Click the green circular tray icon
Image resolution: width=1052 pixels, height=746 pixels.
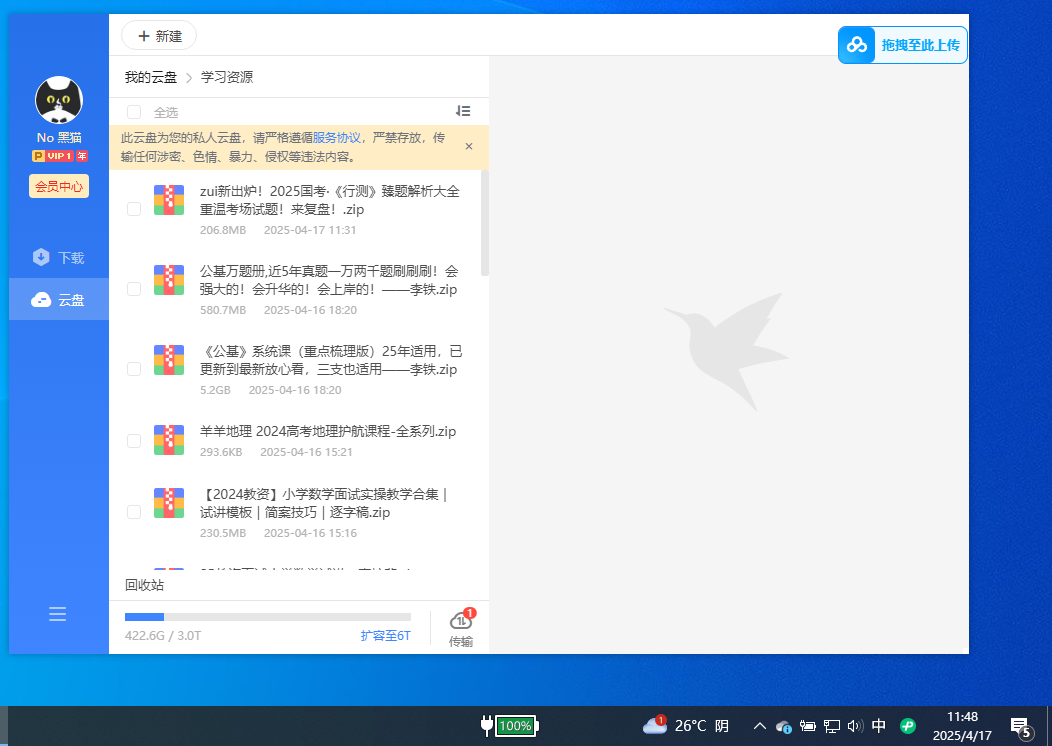908,726
